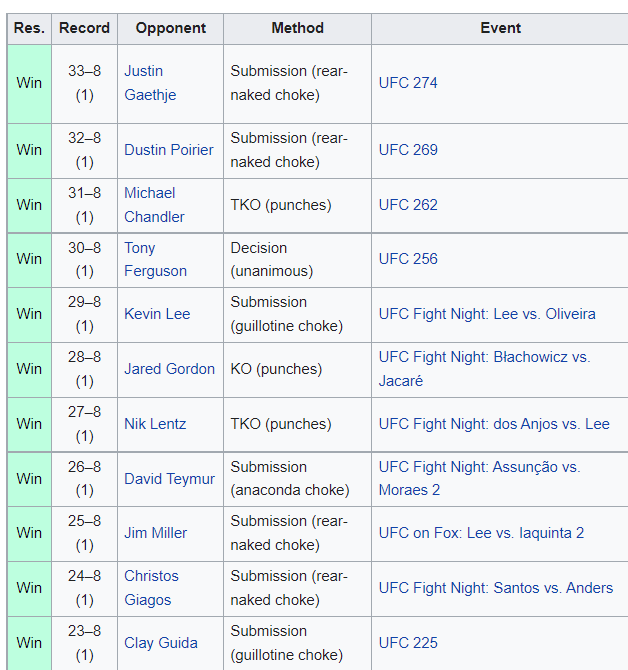Open the Nik Lentz link
Viewport: 628px width, 670px height.
pyautogui.click(x=155, y=424)
